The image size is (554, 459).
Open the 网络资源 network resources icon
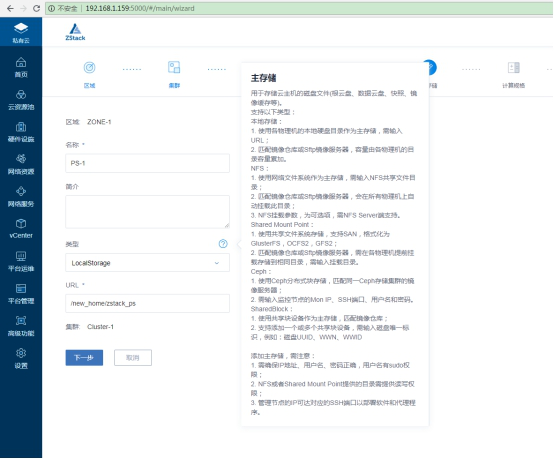point(21,159)
